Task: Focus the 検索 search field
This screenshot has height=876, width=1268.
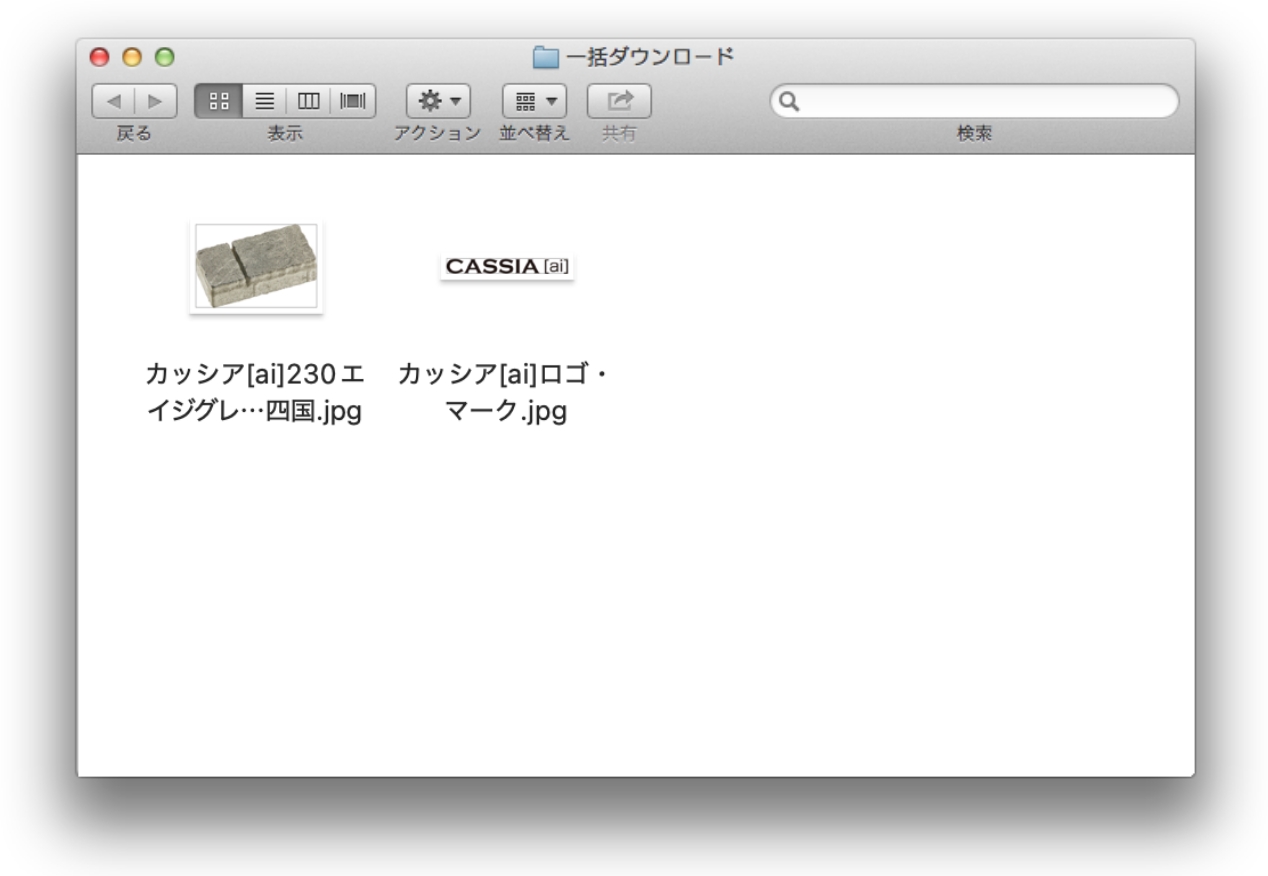Action: (x=985, y=101)
